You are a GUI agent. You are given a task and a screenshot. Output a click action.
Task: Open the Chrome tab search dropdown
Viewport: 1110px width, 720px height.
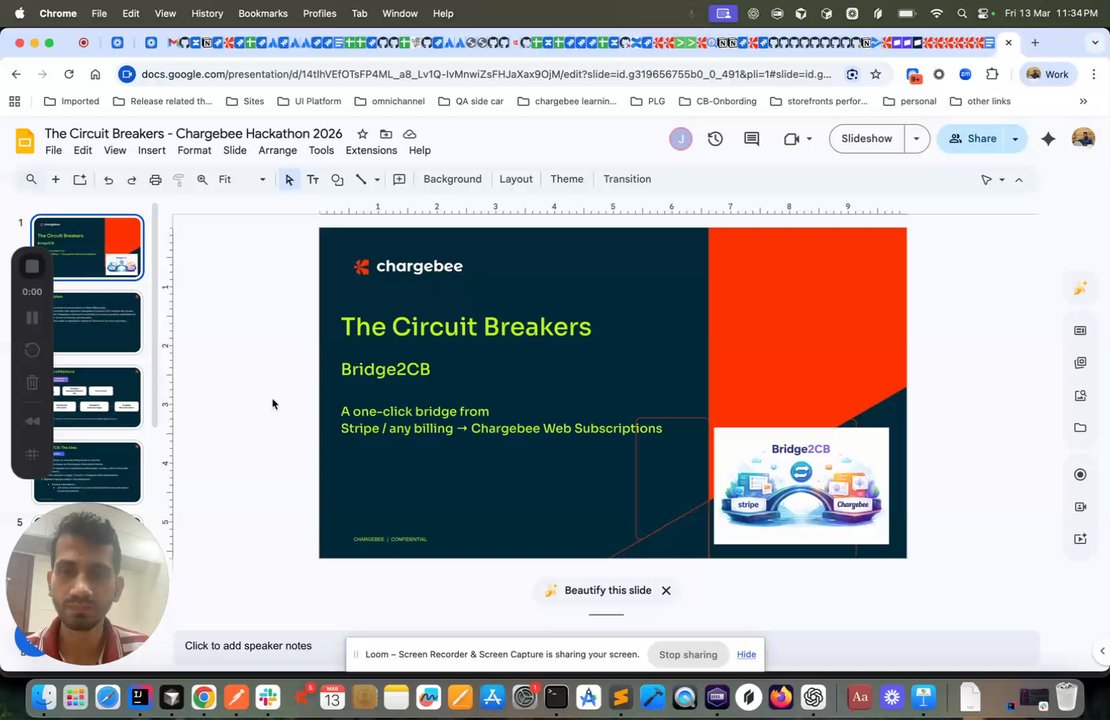click(x=1094, y=42)
